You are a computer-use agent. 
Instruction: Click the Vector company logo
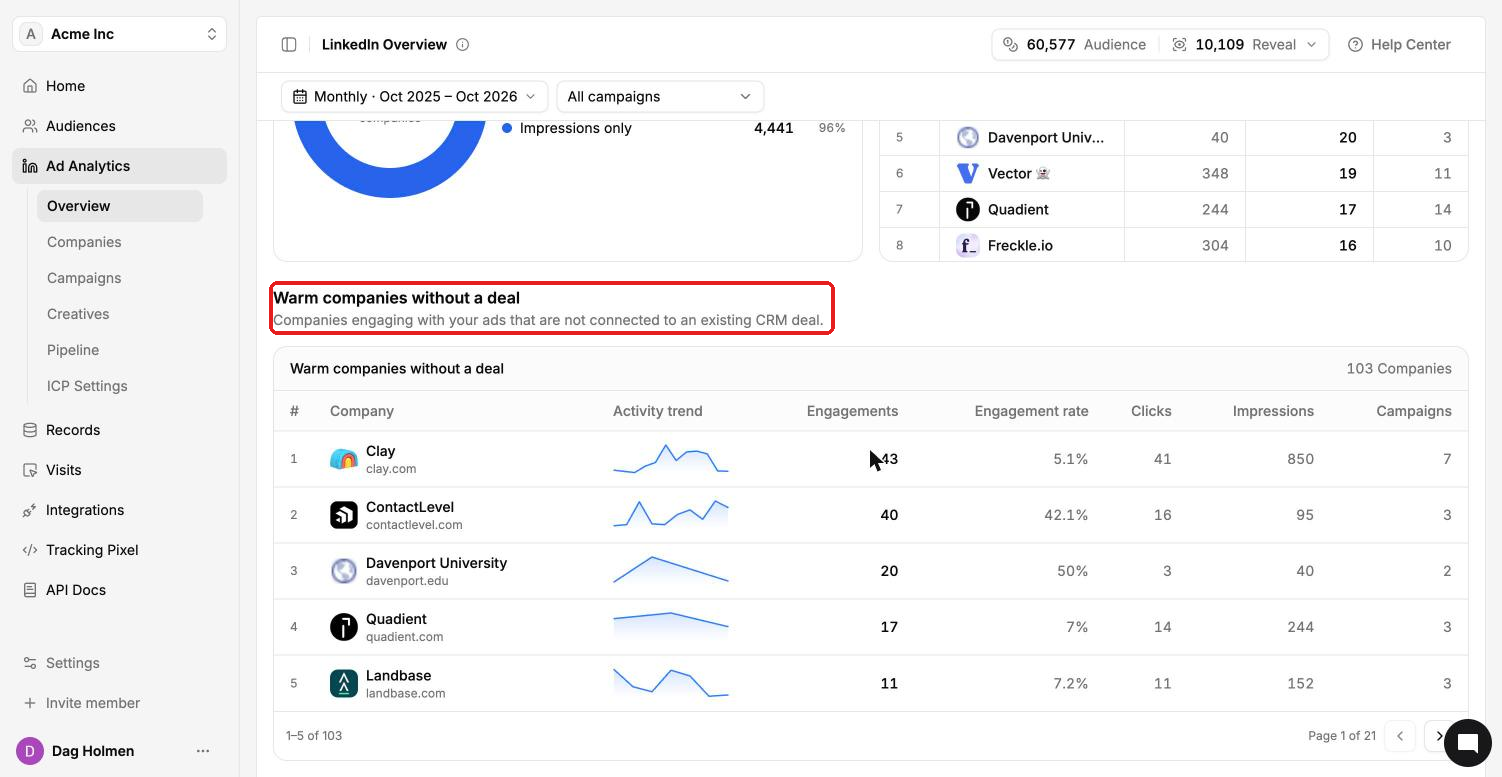967,173
